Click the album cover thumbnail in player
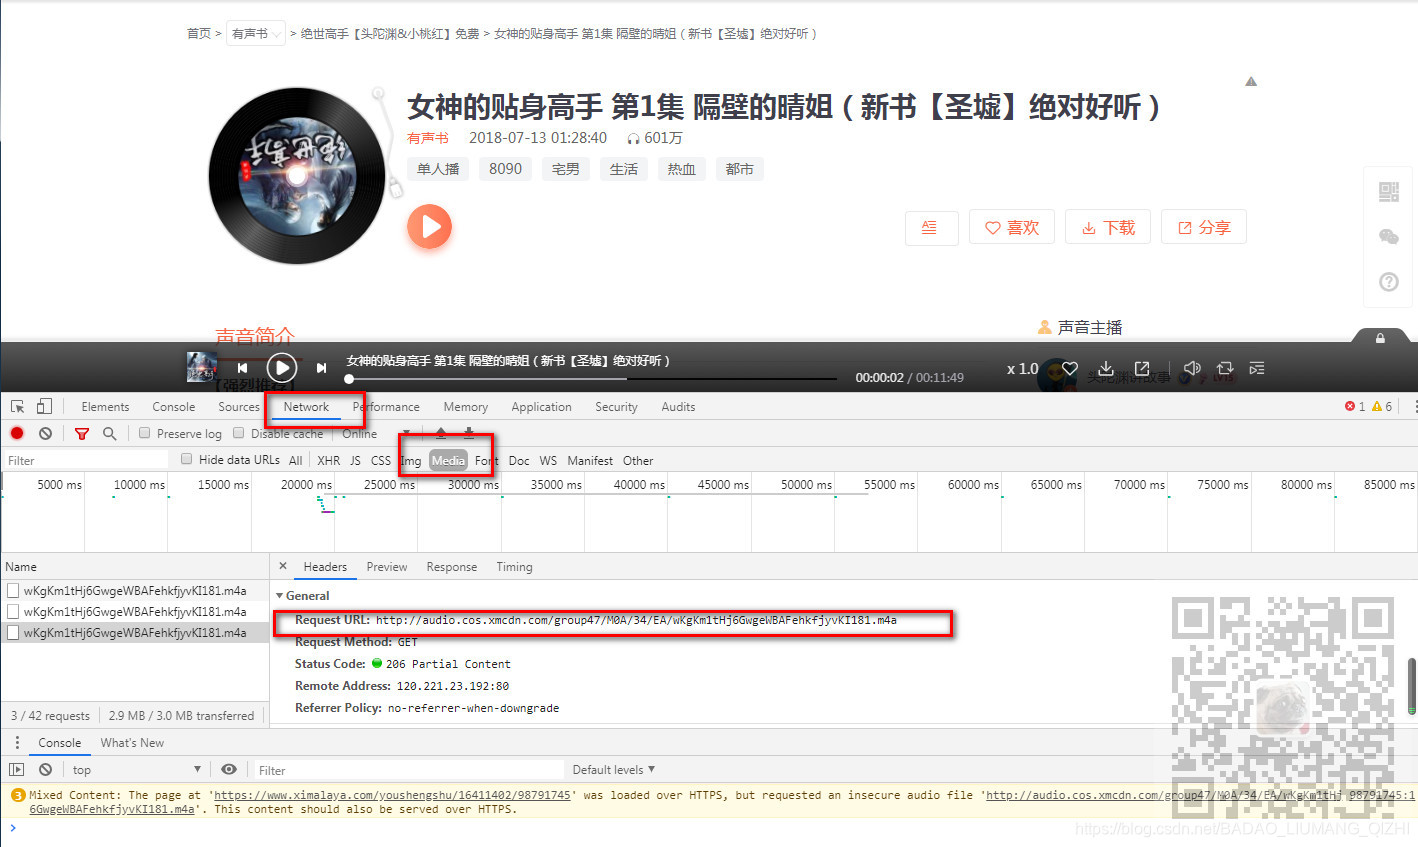Image resolution: width=1418 pixels, height=847 pixels. click(x=201, y=367)
